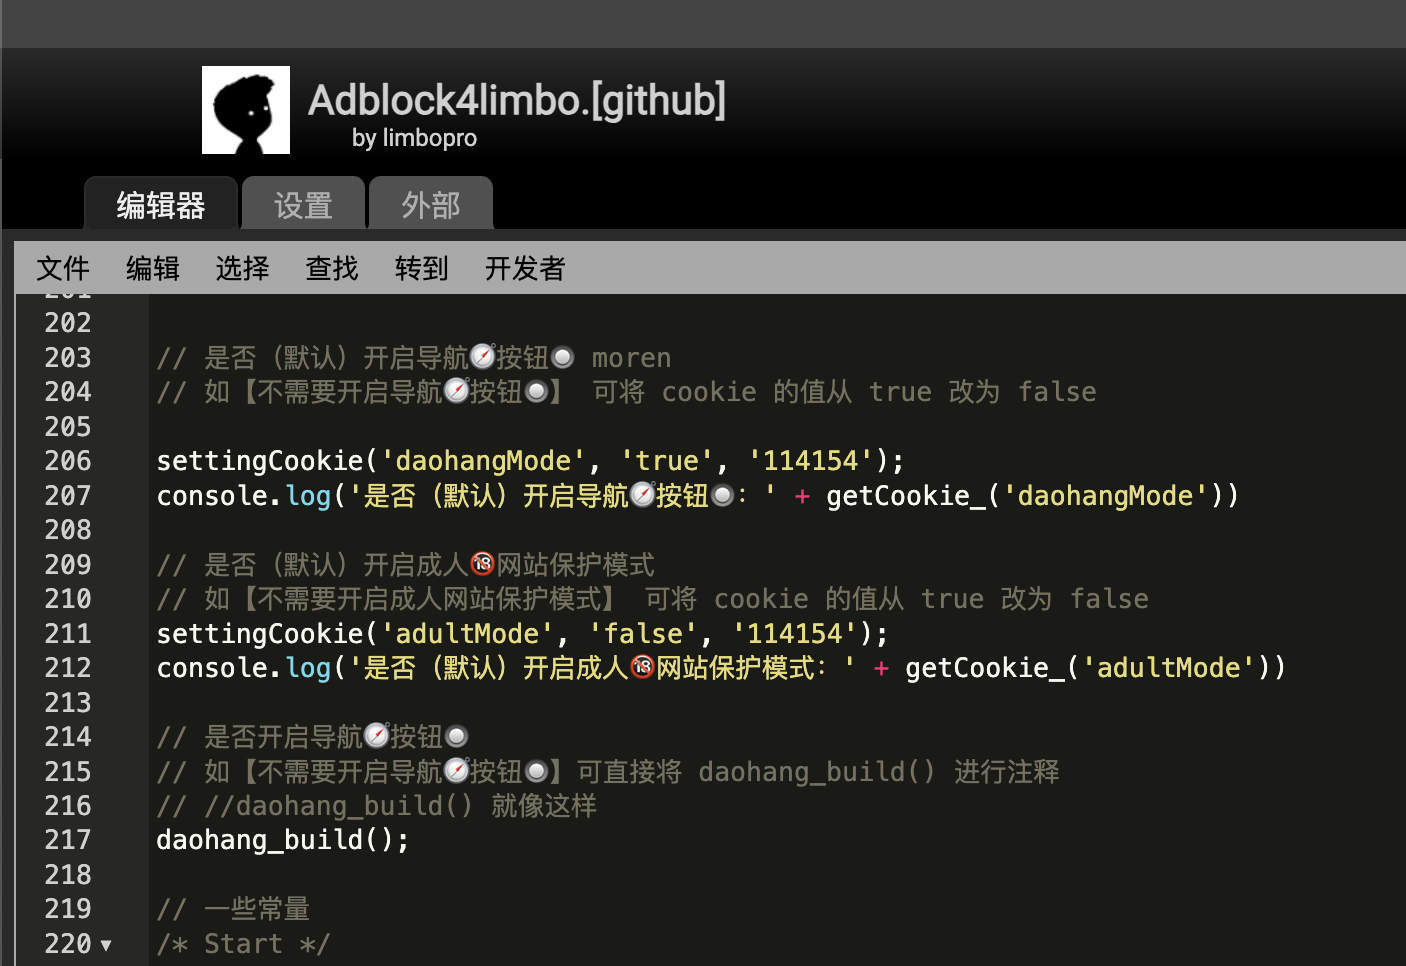Click the radio button emoji on line 214
Screen dimensions: 1406x966
coord(456,737)
